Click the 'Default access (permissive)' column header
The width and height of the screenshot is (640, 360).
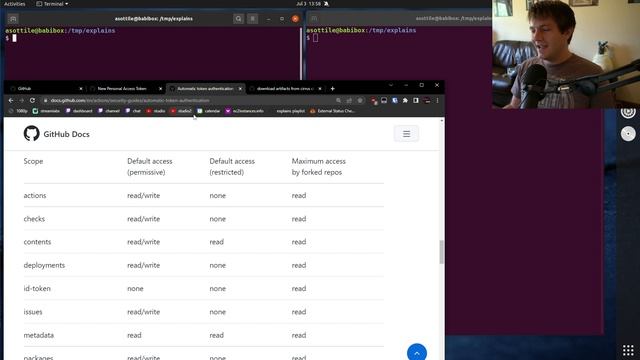point(150,167)
